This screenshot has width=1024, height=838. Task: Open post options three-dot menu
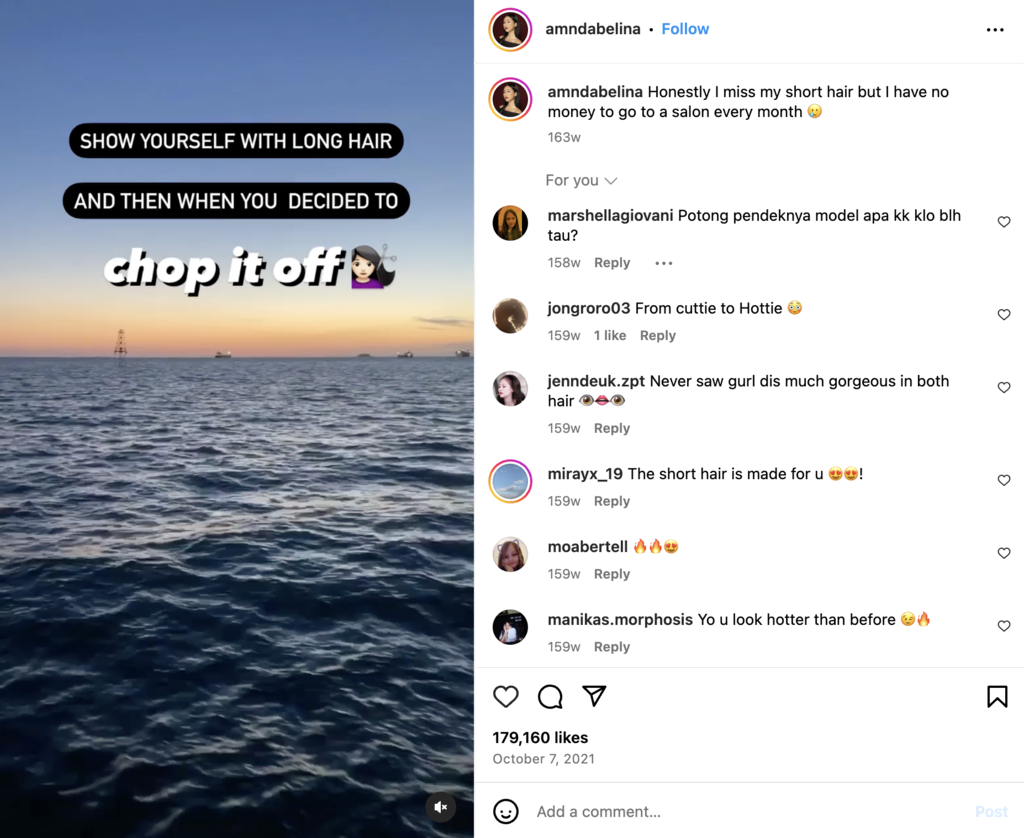[995, 29]
